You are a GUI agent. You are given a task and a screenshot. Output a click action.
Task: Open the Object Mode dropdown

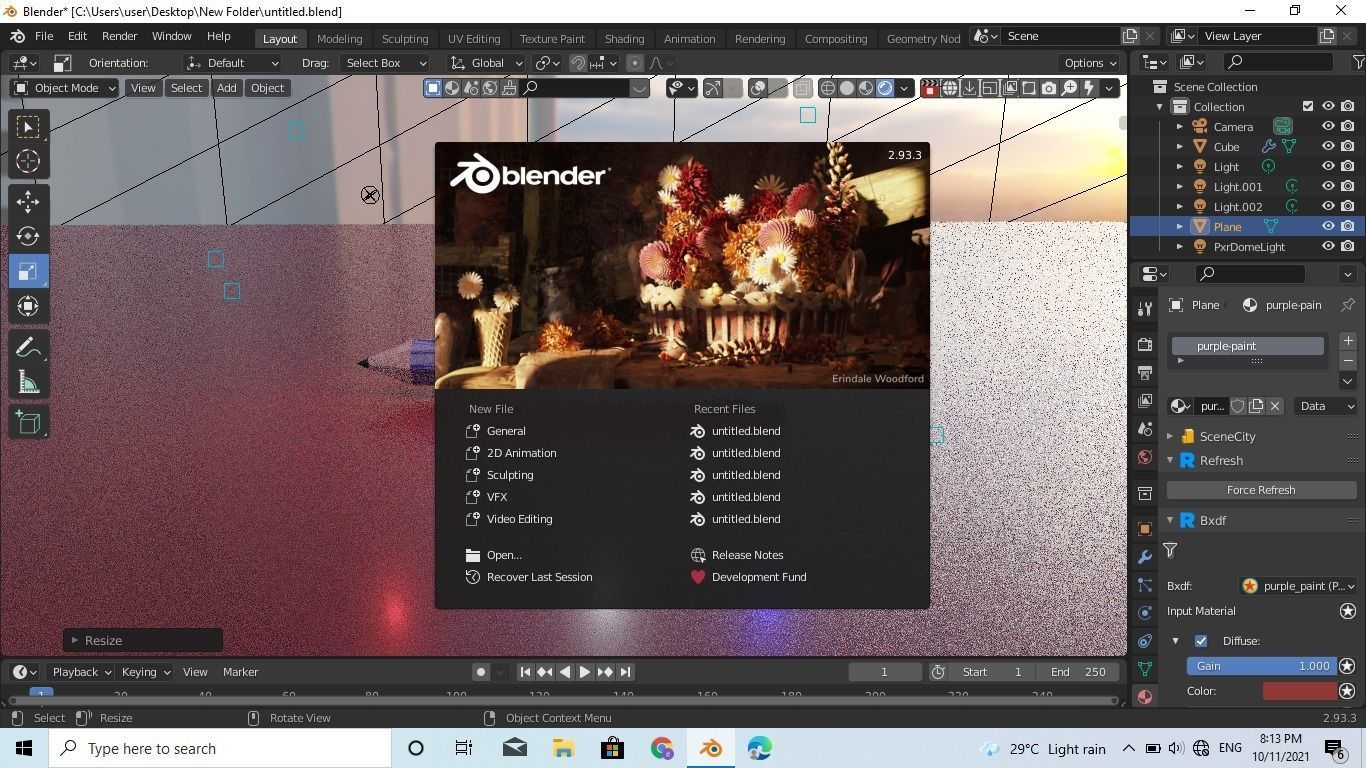pyautogui.click(x=64, y=88)
